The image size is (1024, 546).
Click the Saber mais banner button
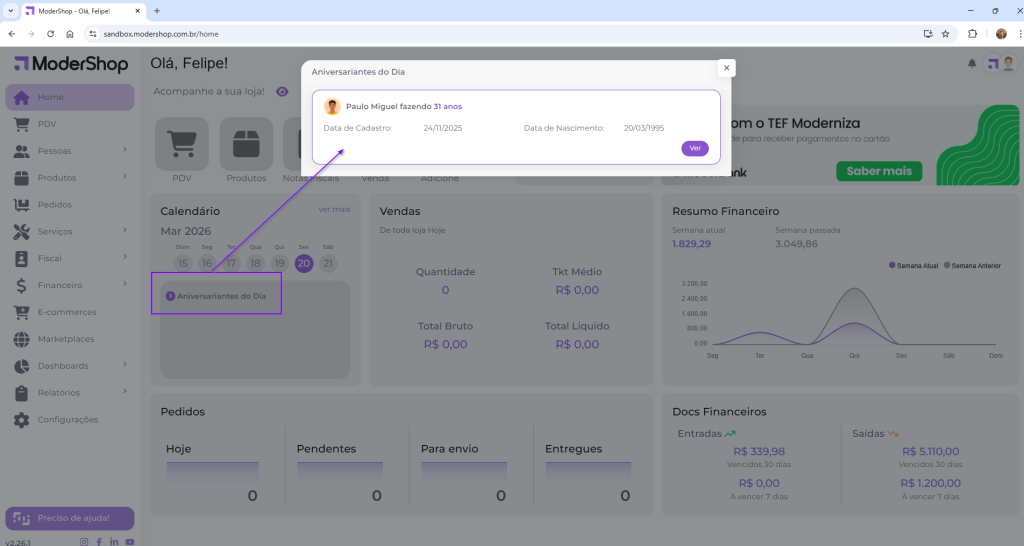(878, 171)
